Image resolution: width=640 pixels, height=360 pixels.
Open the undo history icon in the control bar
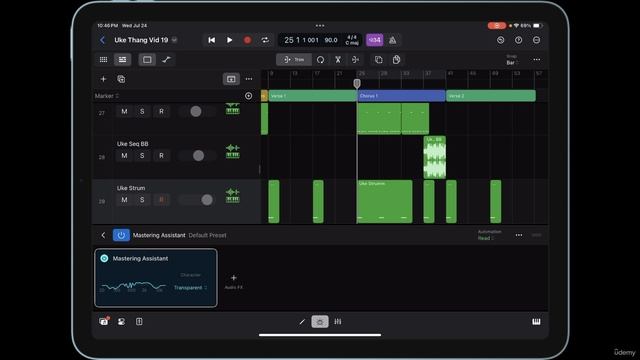tap(500, 40)
